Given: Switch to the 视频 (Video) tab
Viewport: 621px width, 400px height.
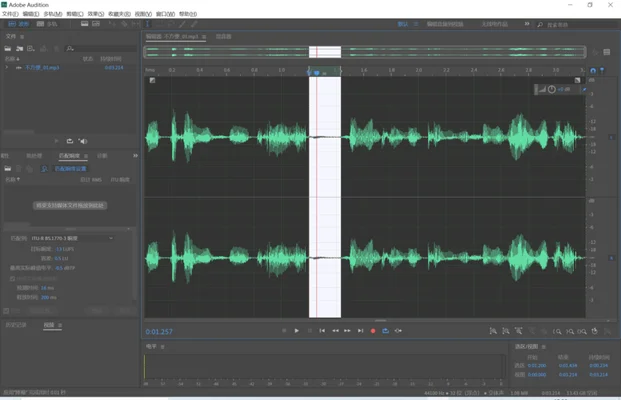Looking at the screenshot, I should pyautogui.click(x=49, y=325).
